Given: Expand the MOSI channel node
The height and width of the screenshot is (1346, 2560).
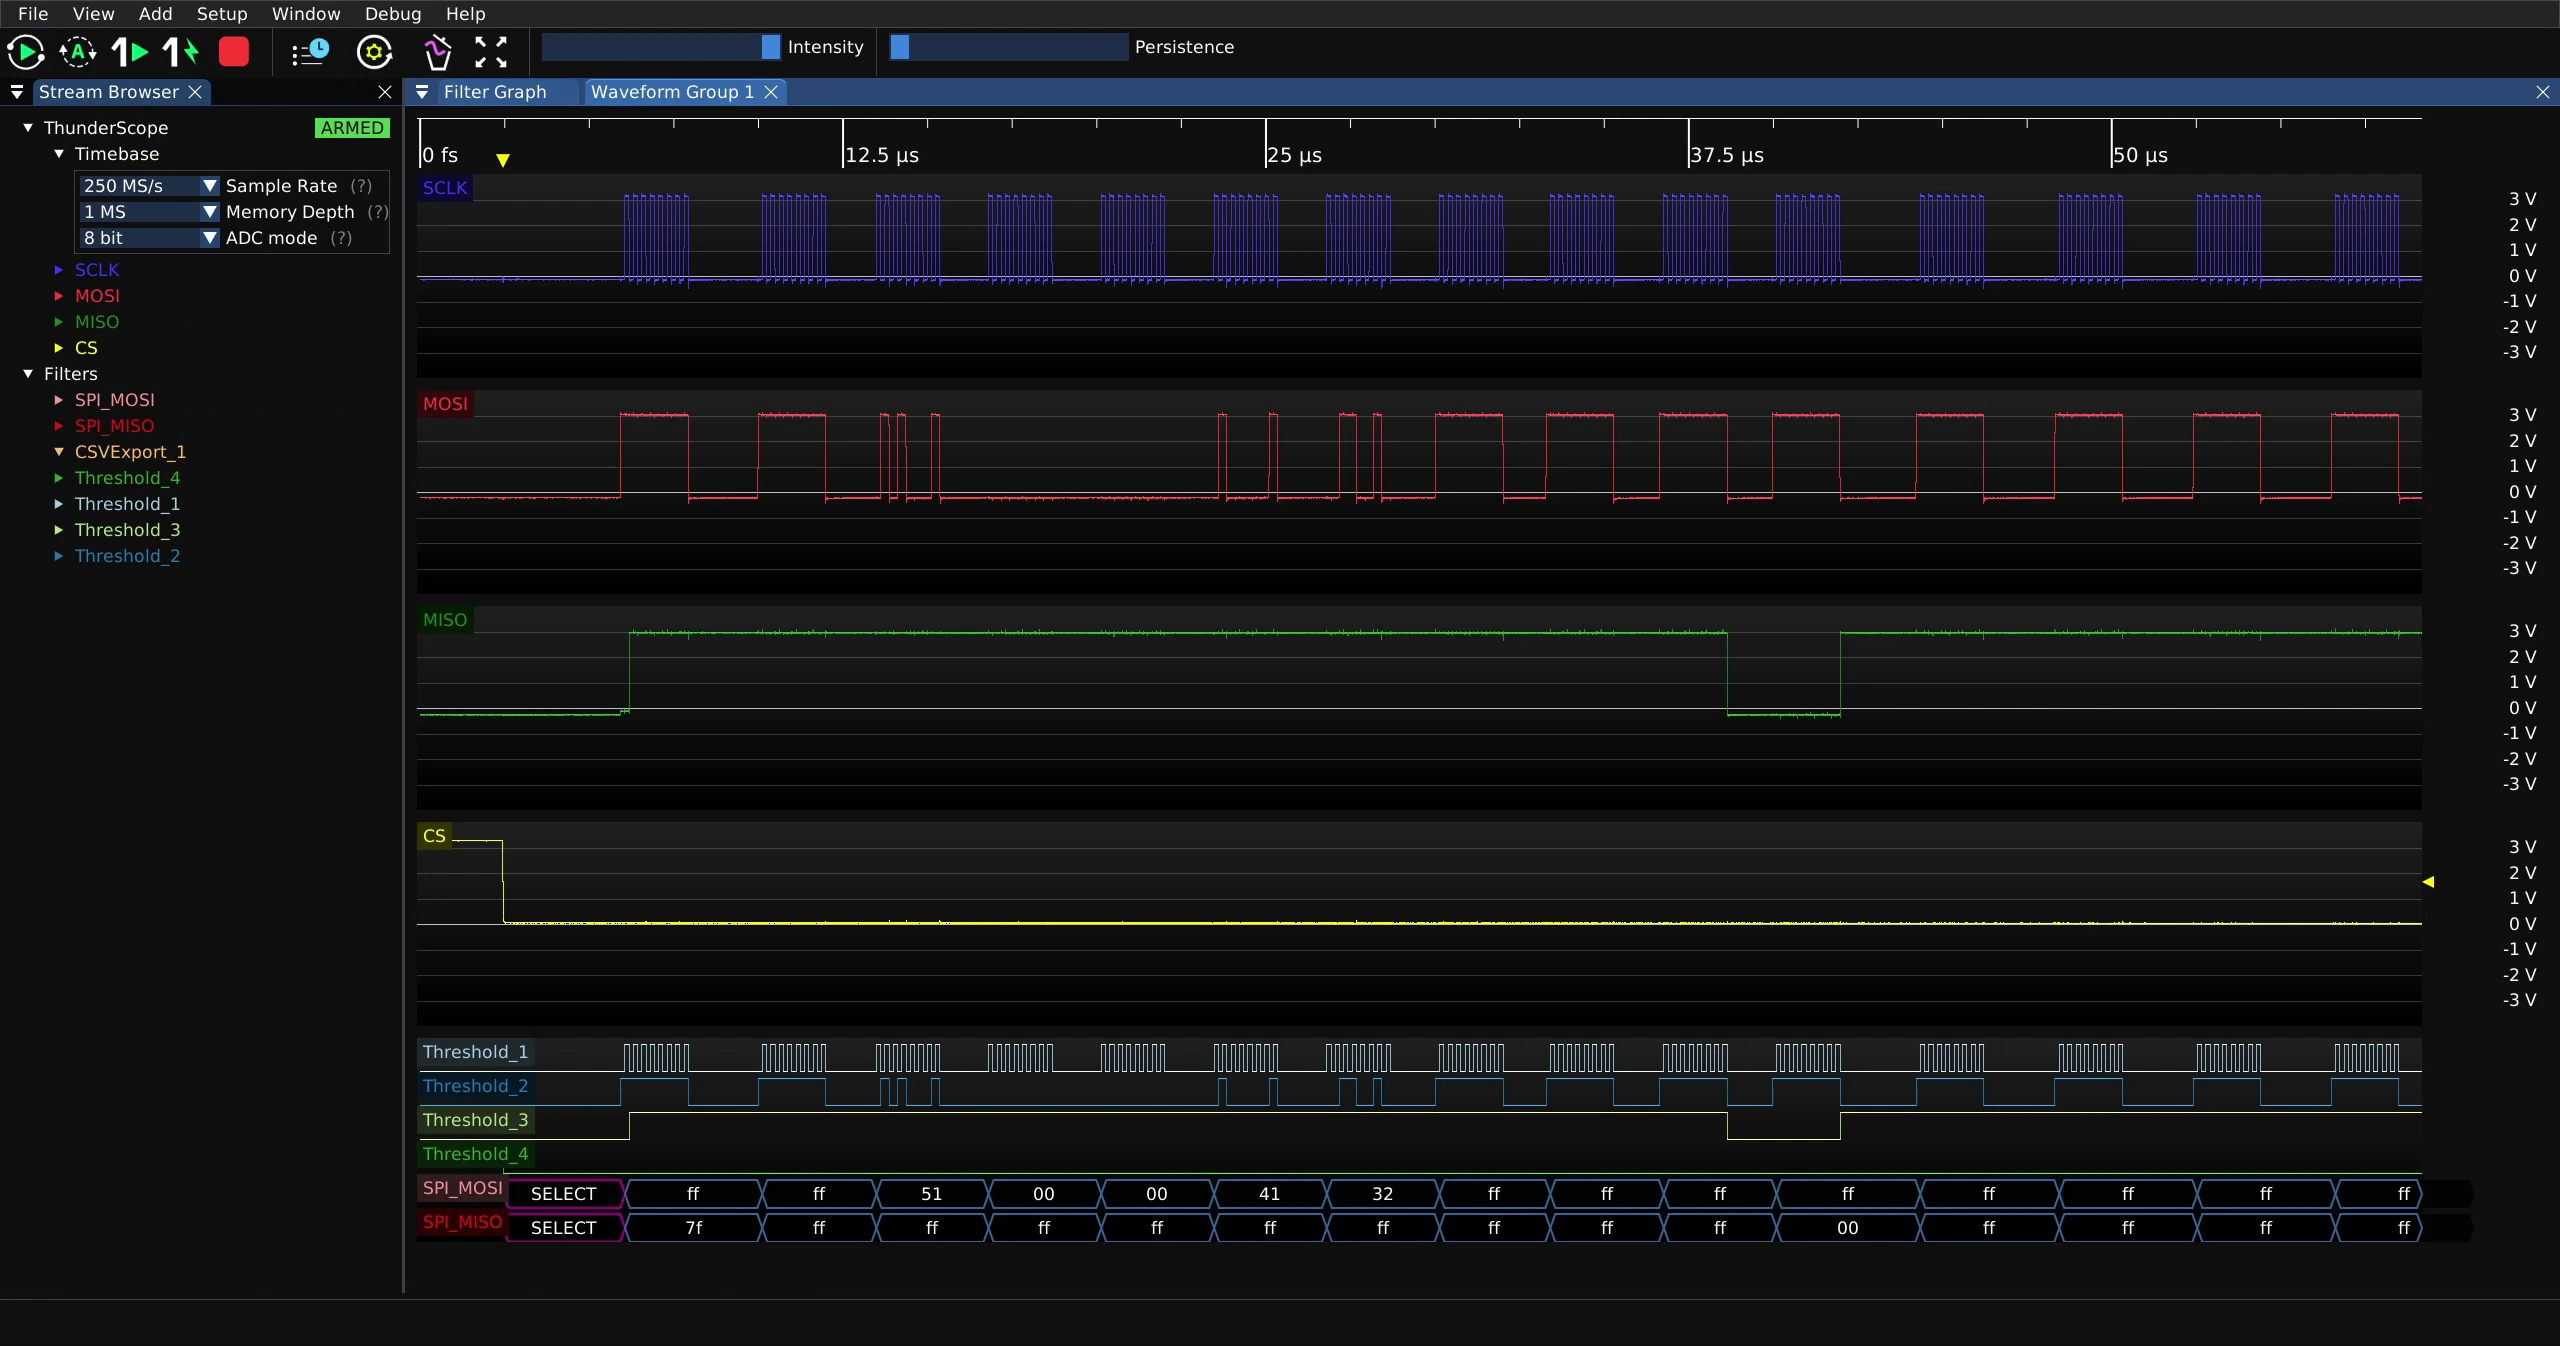Looking at the screenshot, I should [x=59, y=296].
